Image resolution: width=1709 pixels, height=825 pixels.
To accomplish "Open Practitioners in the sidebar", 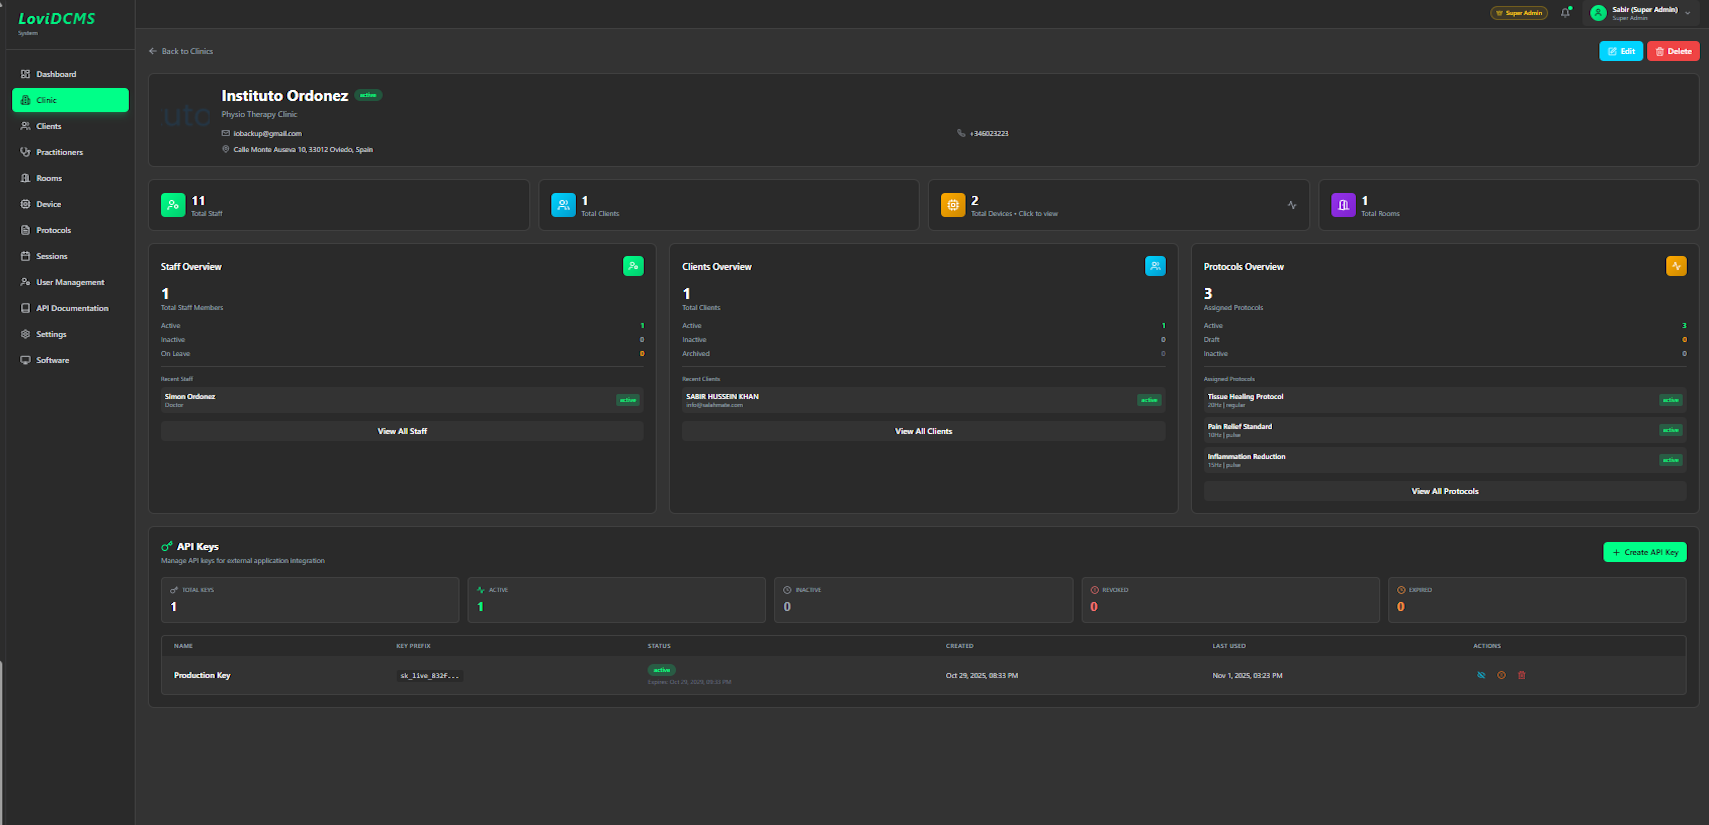I will tap(59, 152).
